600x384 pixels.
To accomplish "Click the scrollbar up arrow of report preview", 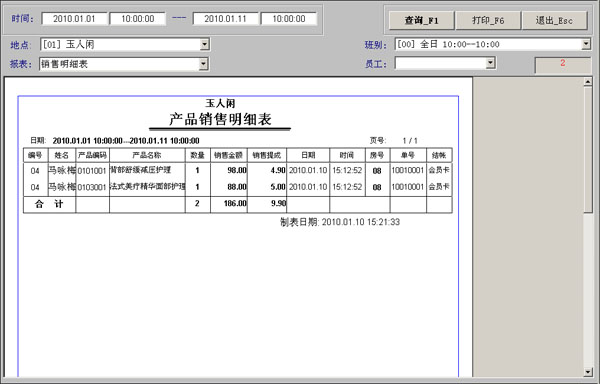I will (588, 81).
